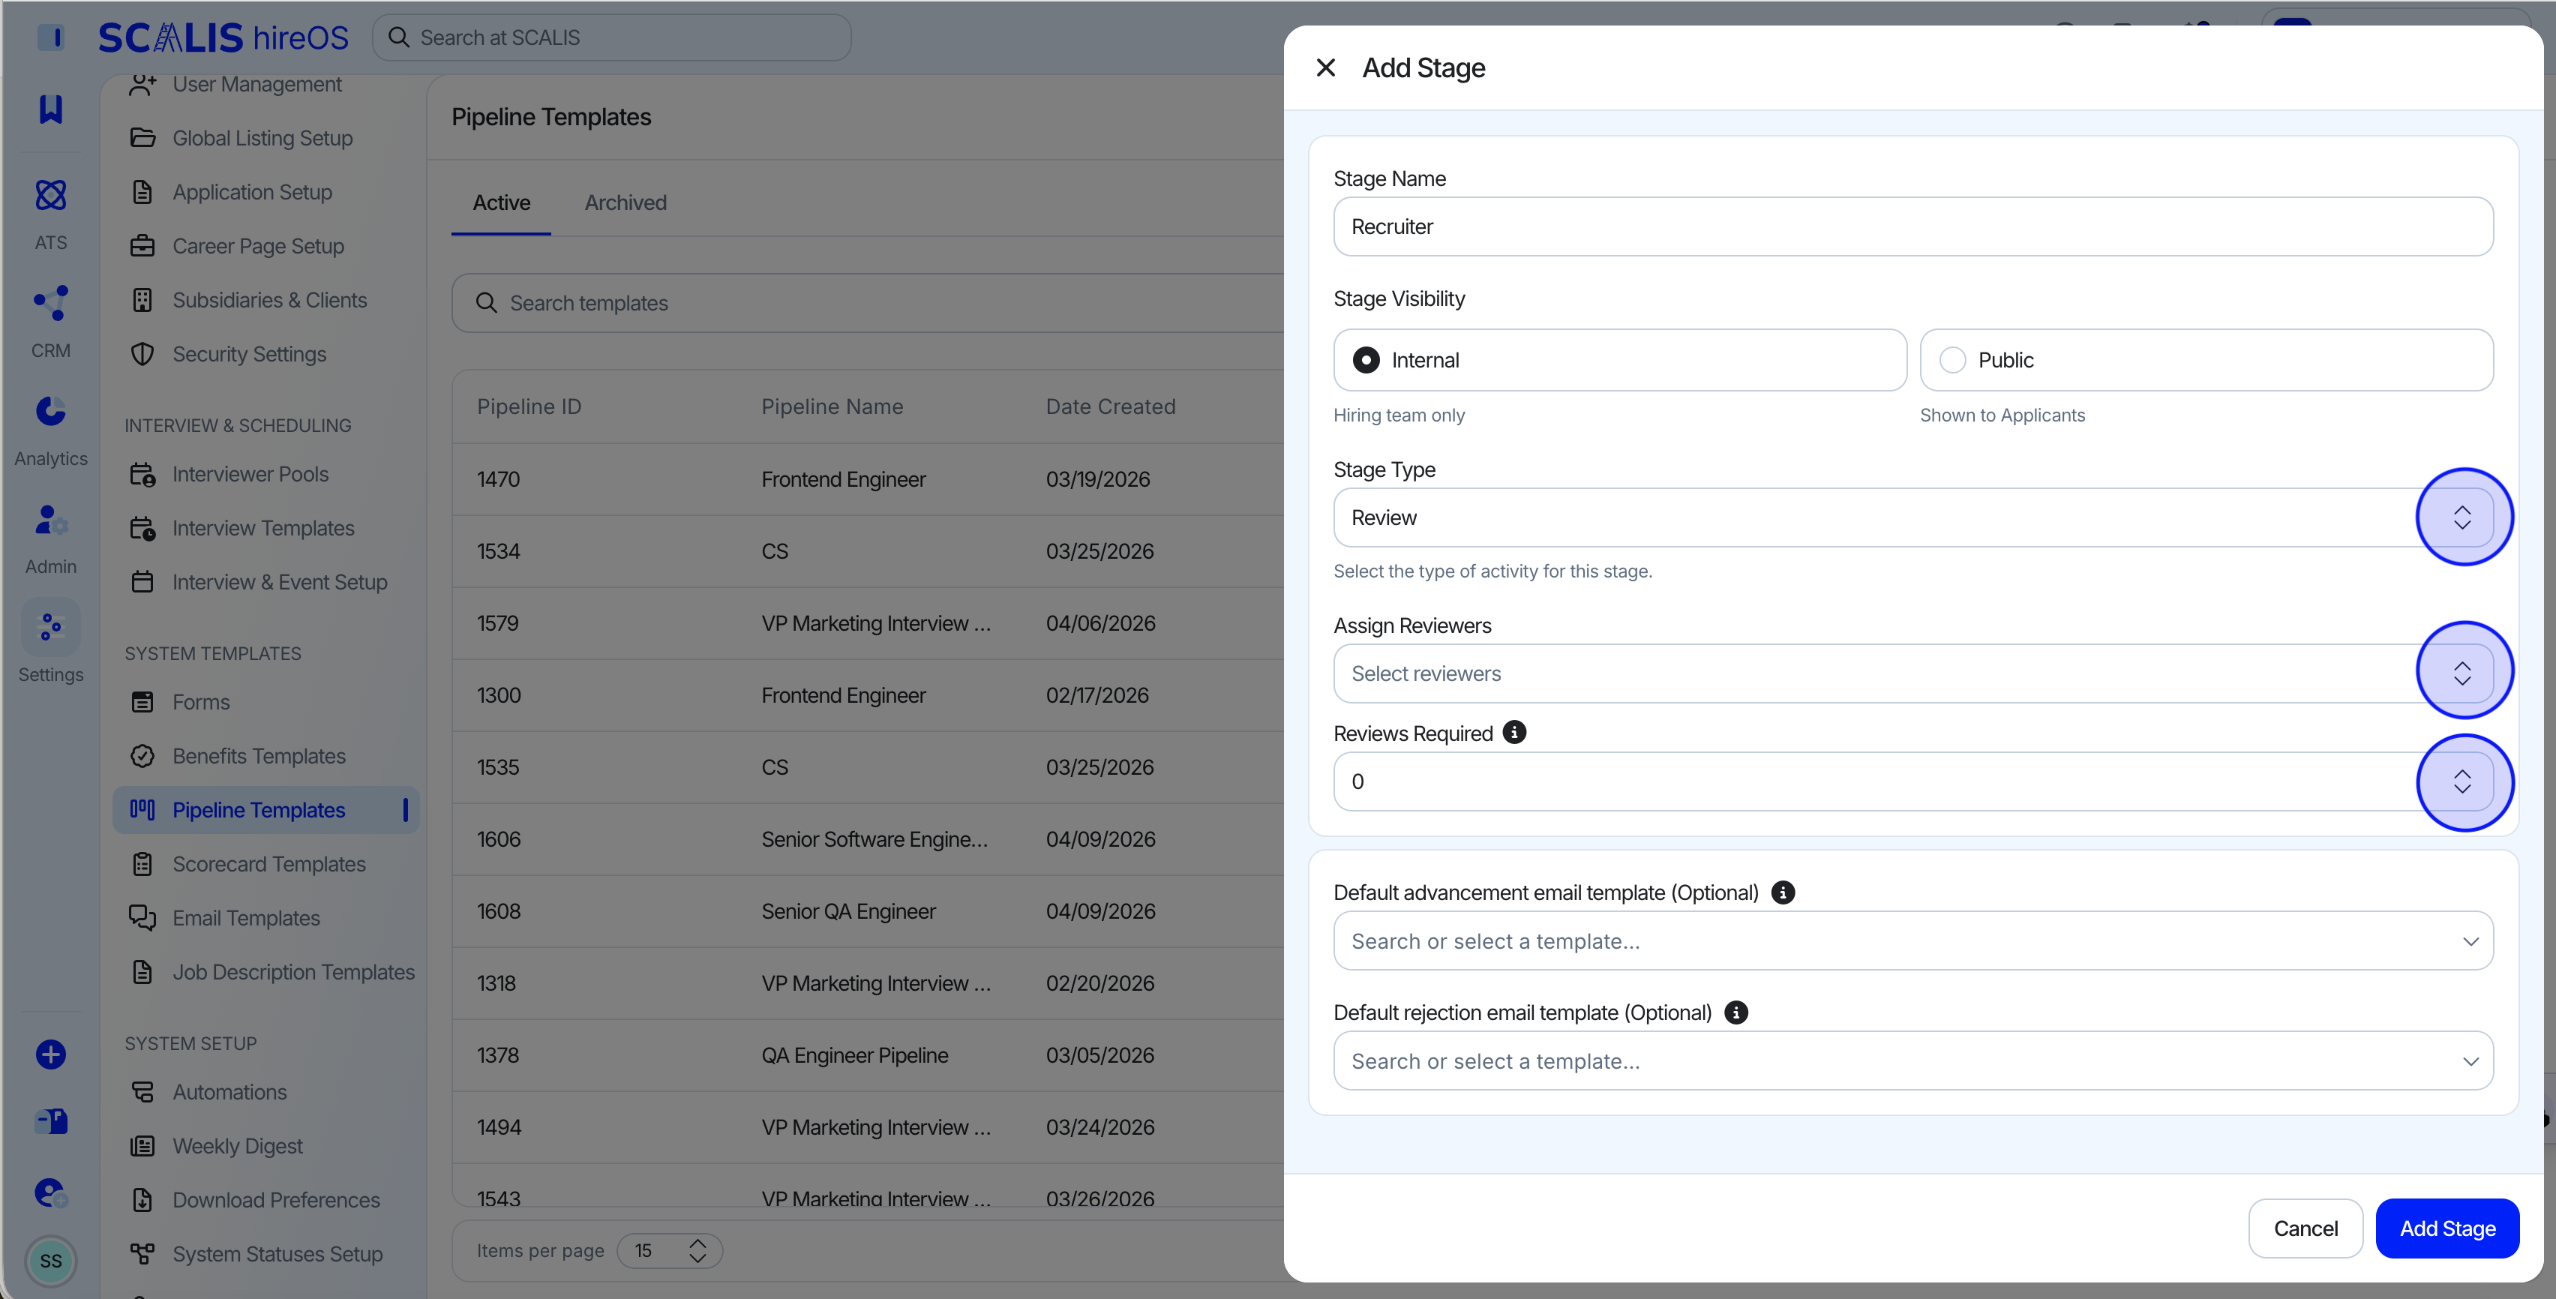The width and height of the screenshot is (2556, 1299).
Task: Click the SS user avatar
Action: pyautogui.click(x=51, y=1261)
